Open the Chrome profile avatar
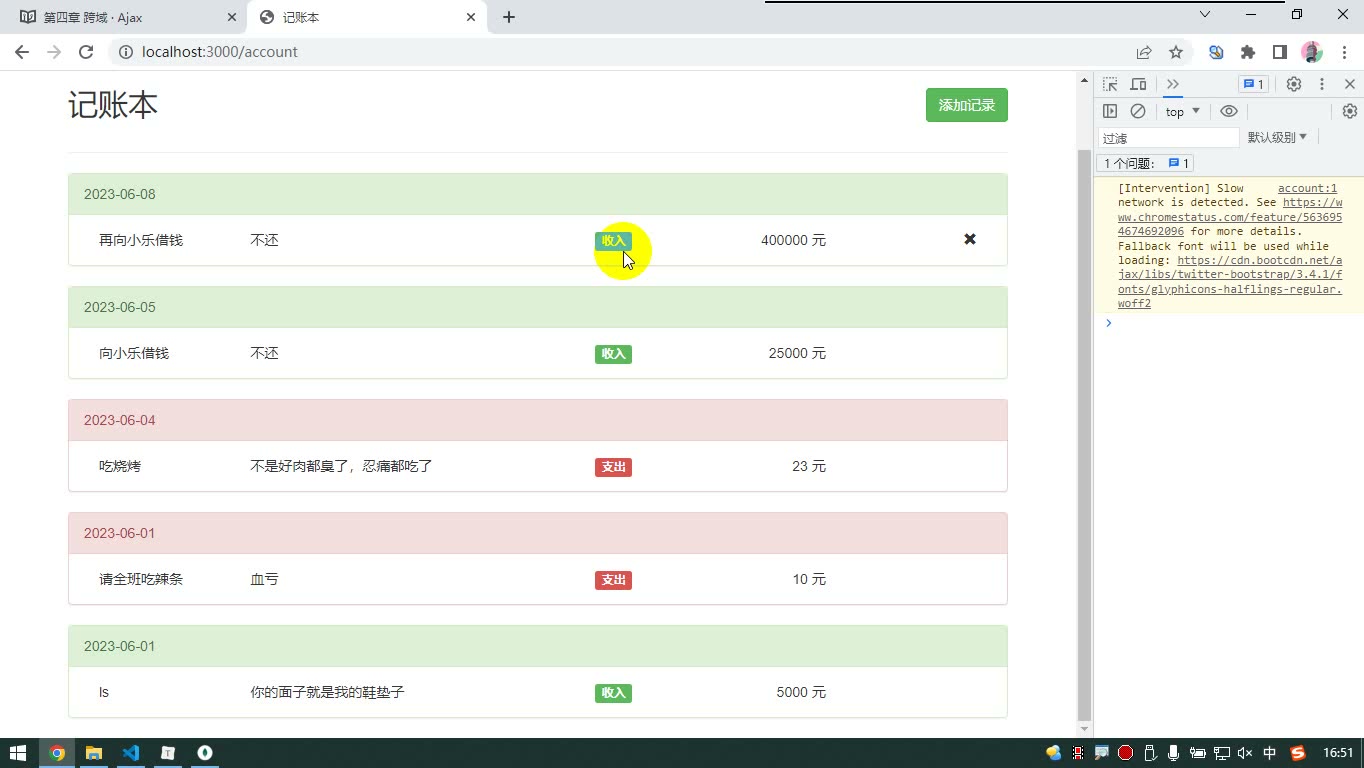 (x=1312, y=52)
